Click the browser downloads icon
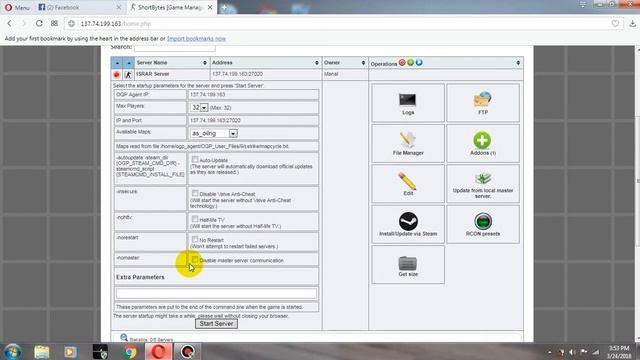The width and height of the screenshot is (640, 360). click(x=632, y=24)
